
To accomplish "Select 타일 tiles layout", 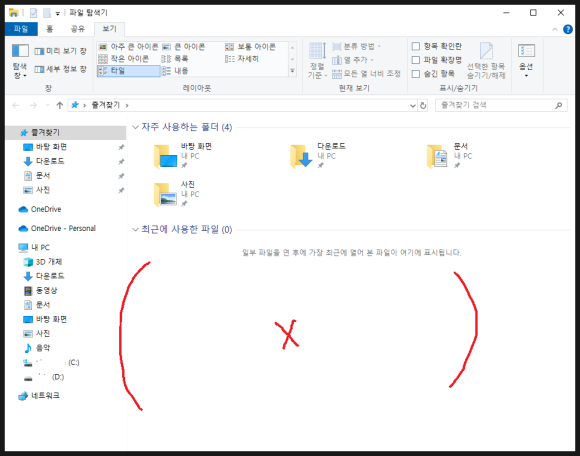I will [x=129, y=71].
